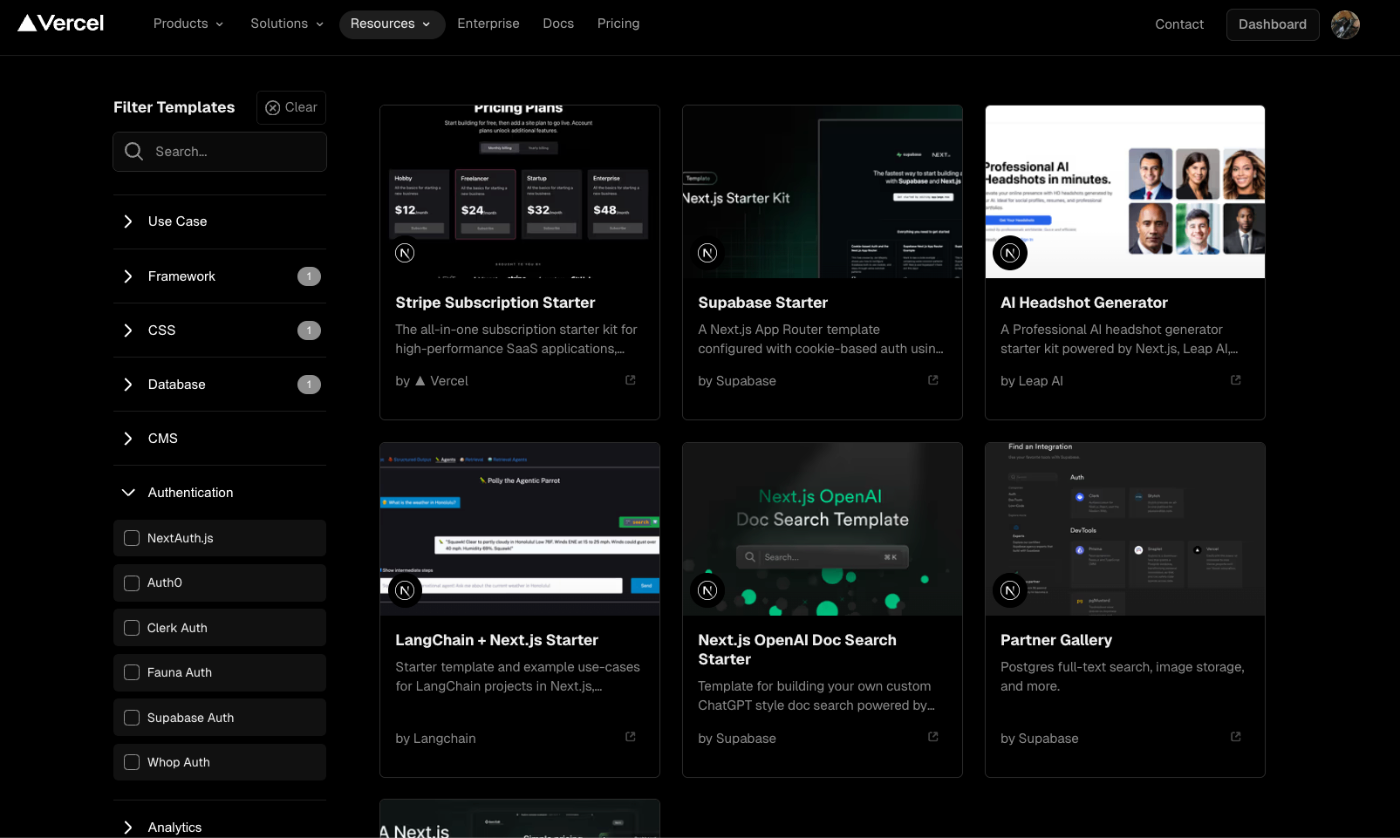Click the Partner Gallery preview image

[1125, 529]
